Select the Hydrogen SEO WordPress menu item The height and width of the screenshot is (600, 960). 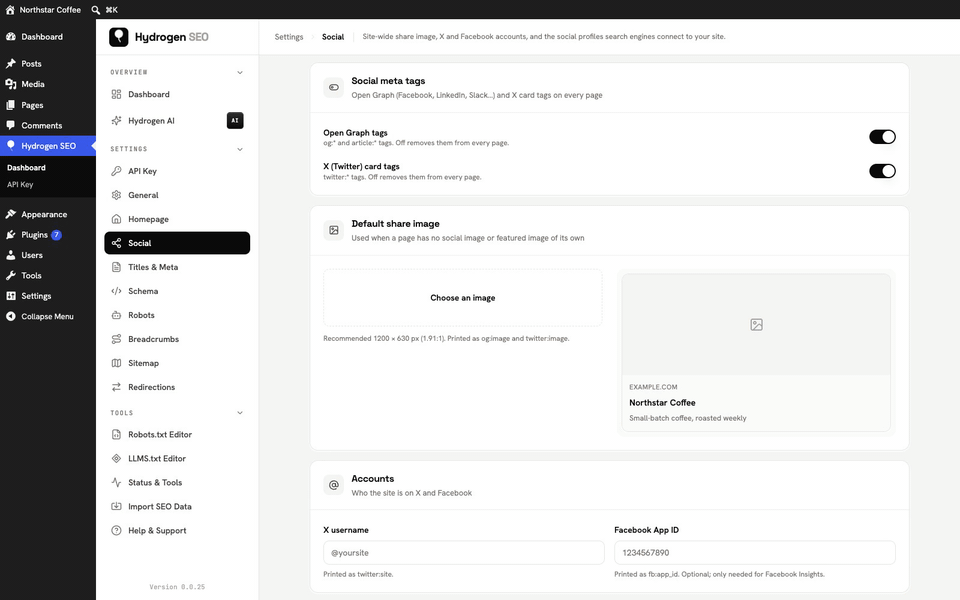tap(48, 146)
